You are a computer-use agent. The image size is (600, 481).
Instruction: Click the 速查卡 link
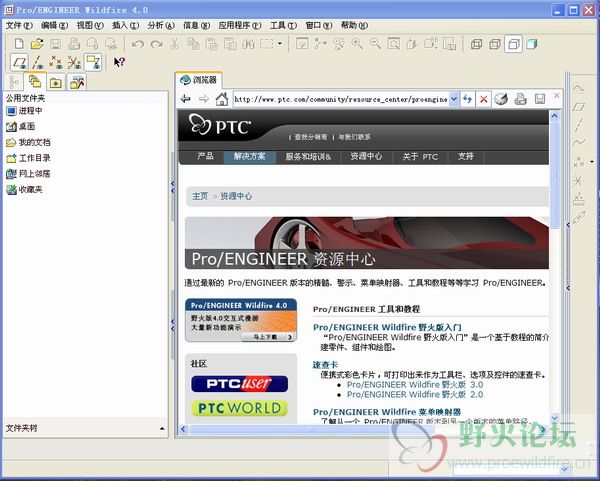tap(325, 365)
